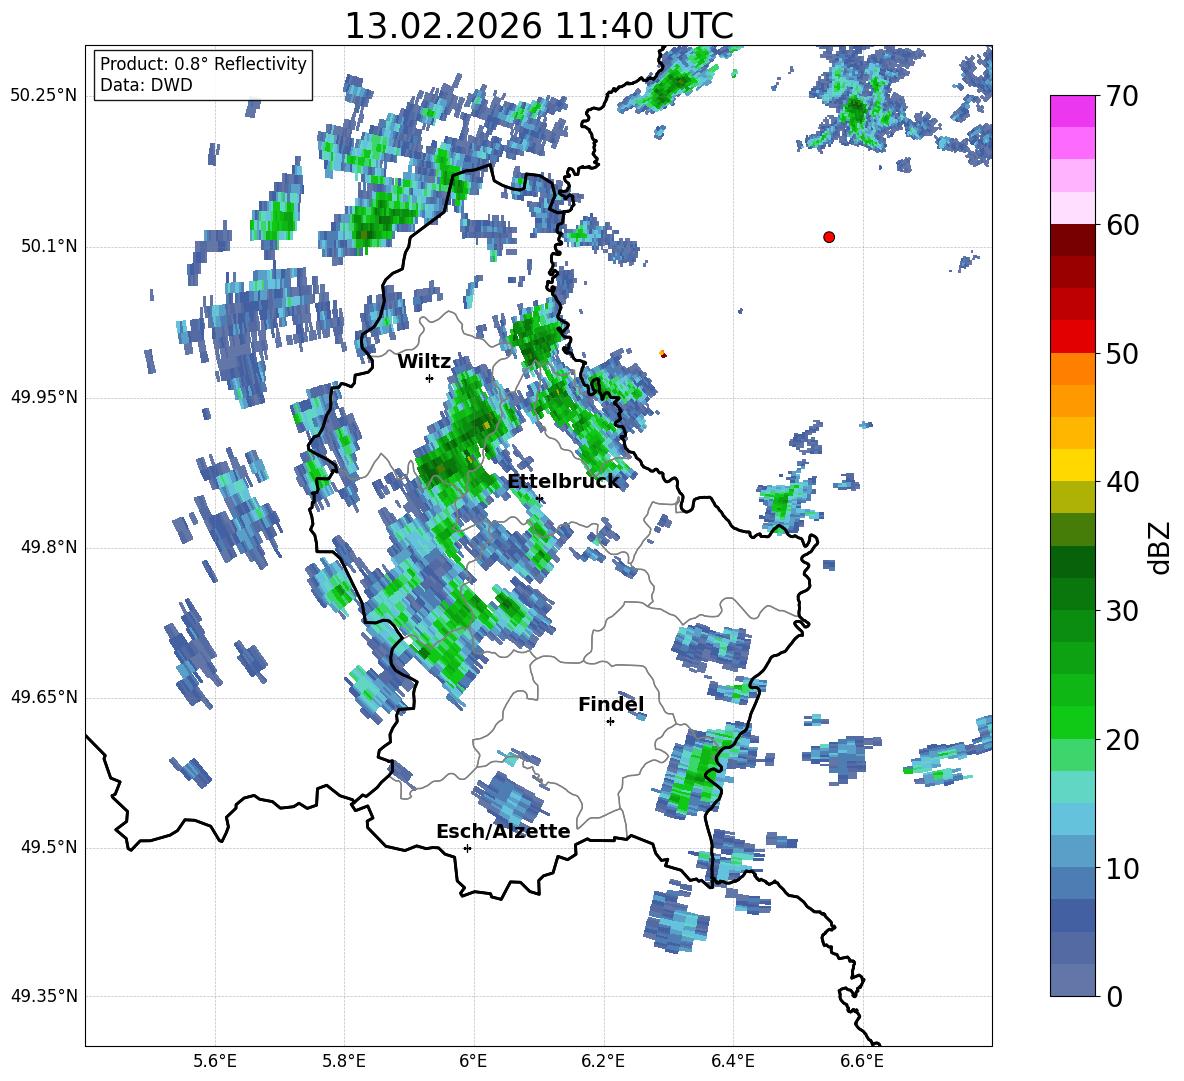Click the 49.65°N latitude label
Screen dimensions: 1184x1081
pyautogui.click(x=44, y=697)
